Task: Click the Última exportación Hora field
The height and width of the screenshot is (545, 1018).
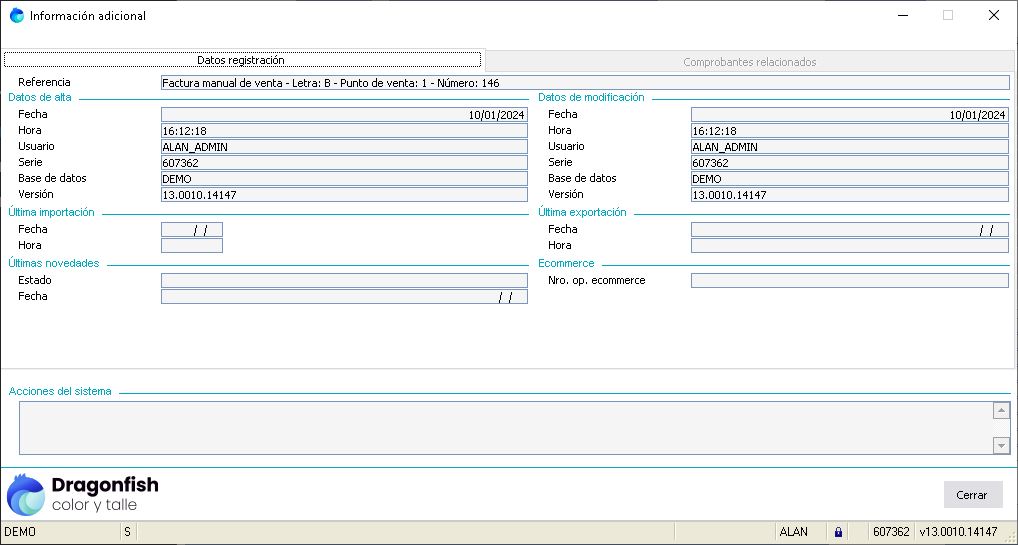Action: click(x=850, y=246)
